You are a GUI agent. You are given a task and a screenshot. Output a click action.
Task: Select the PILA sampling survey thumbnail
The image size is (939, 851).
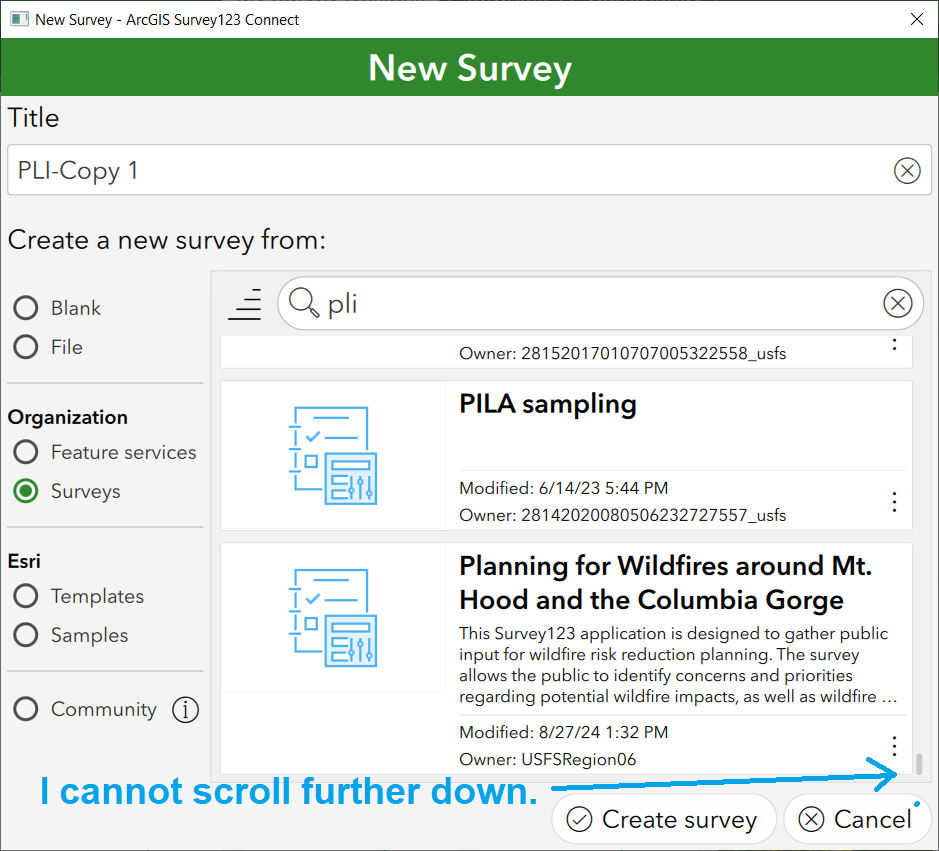(333, 455)
